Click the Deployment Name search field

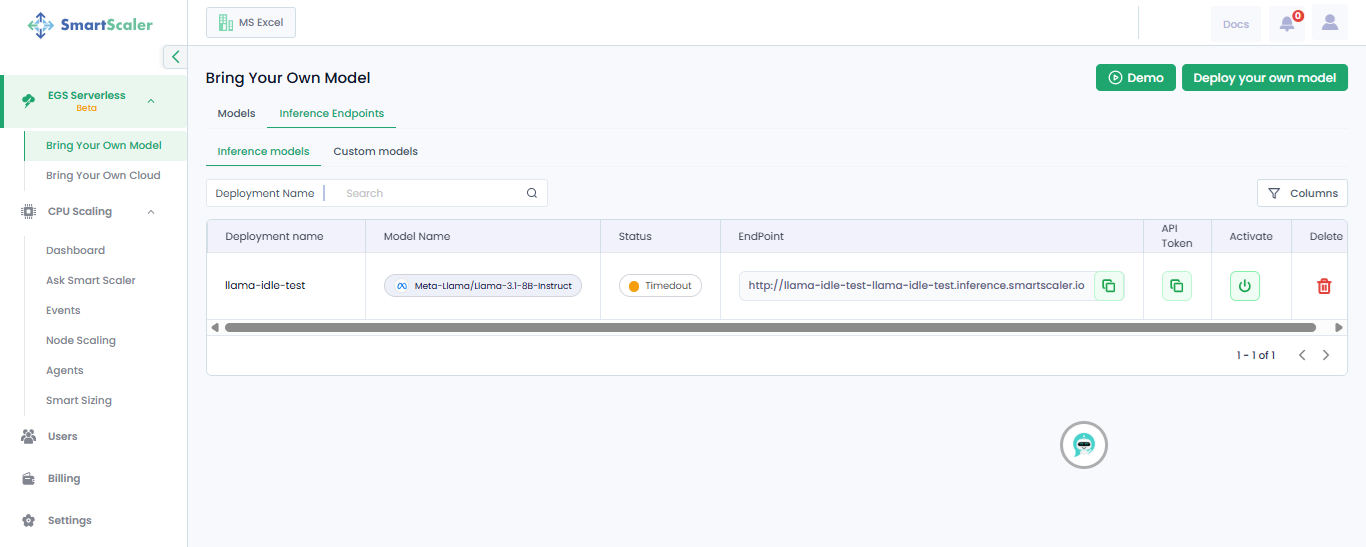tap(430, 193)
